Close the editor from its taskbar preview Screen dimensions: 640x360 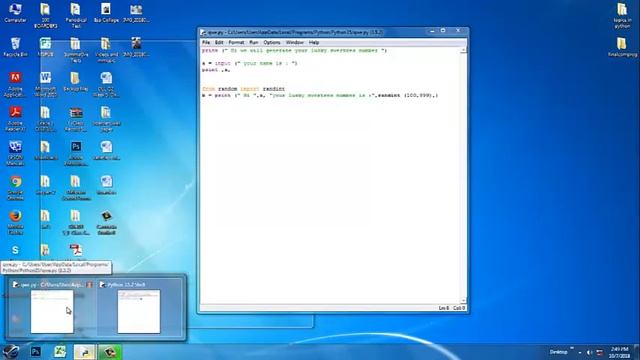[89, 284]
